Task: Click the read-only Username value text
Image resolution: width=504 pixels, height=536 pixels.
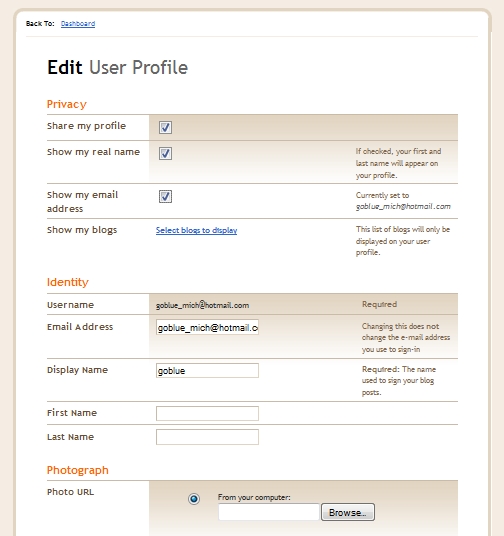Action: [202, 305]
